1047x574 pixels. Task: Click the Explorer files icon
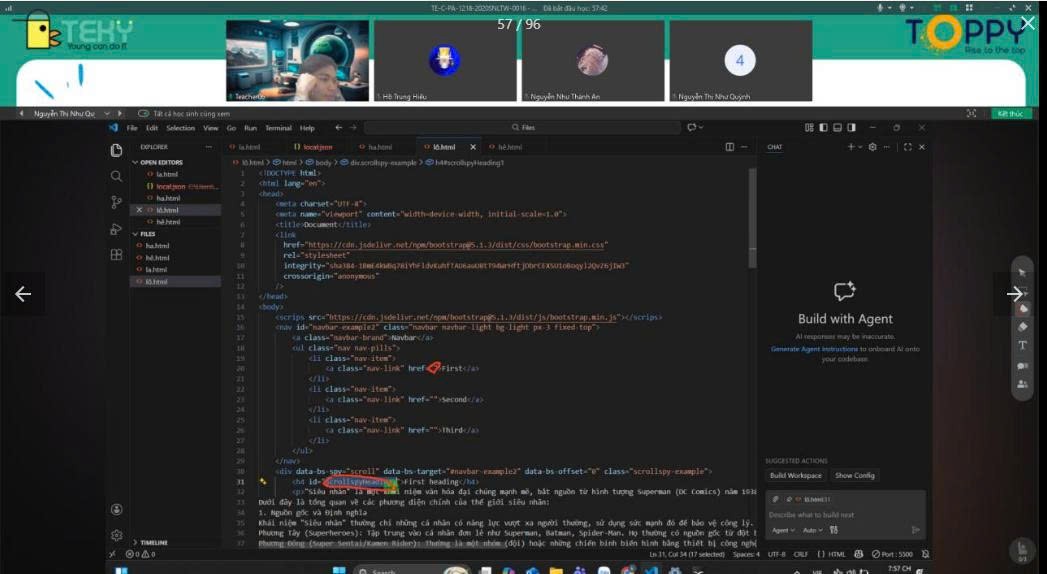coord(116,150)
